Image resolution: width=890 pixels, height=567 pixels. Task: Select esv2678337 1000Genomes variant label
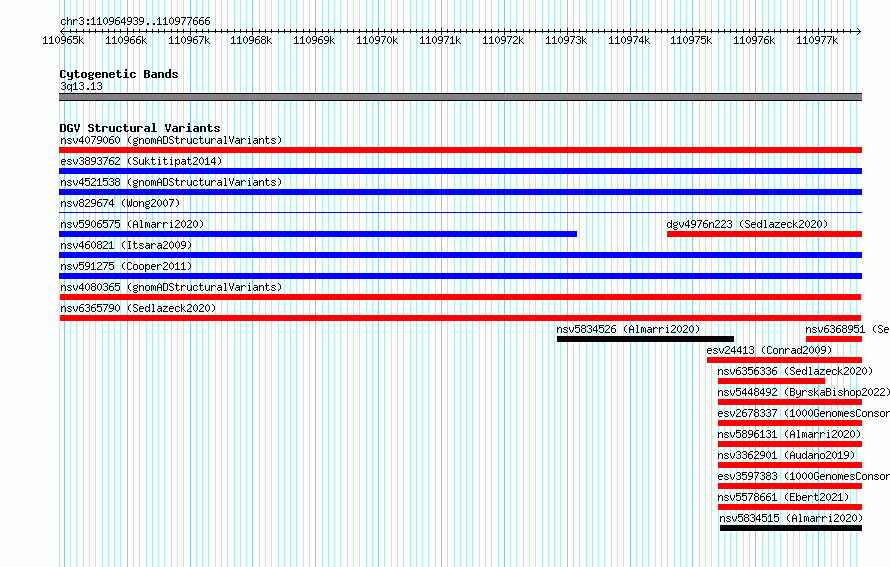coord(803,413)
